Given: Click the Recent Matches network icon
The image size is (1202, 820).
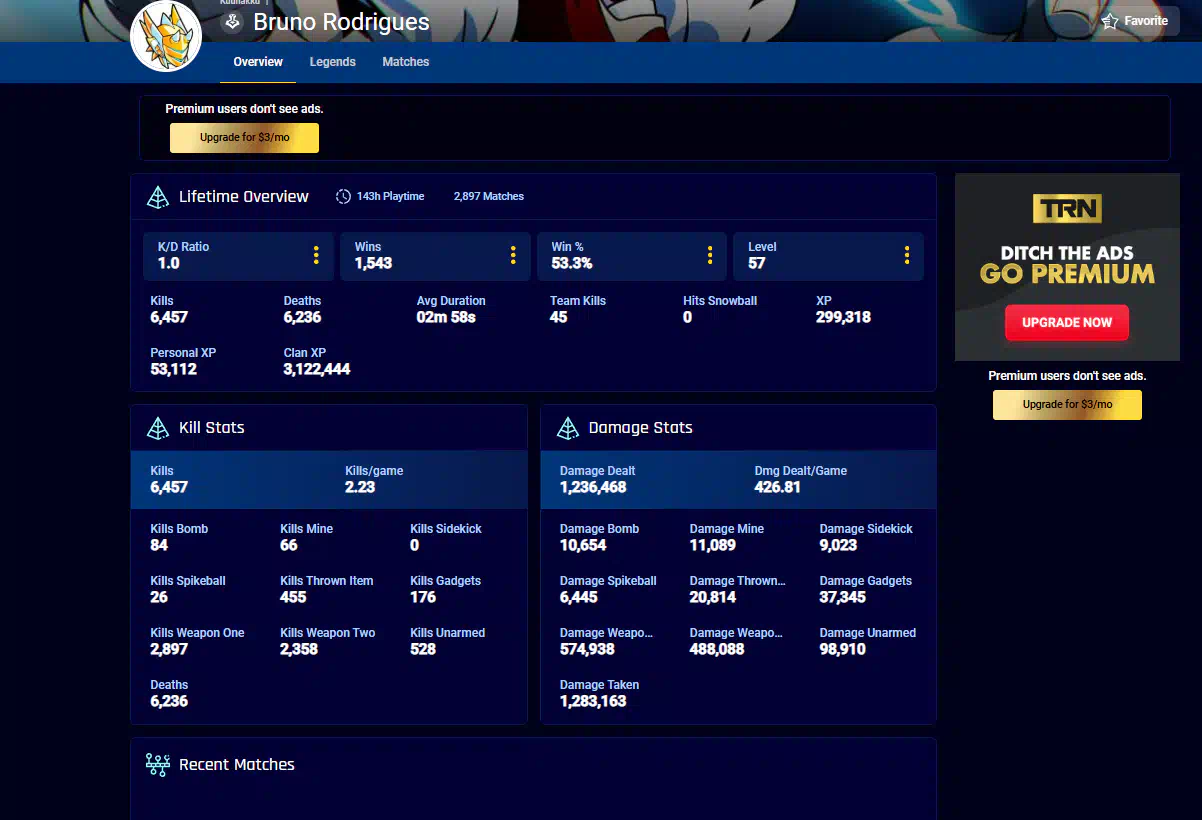Looking at the screenshot, I should [158, 765].
